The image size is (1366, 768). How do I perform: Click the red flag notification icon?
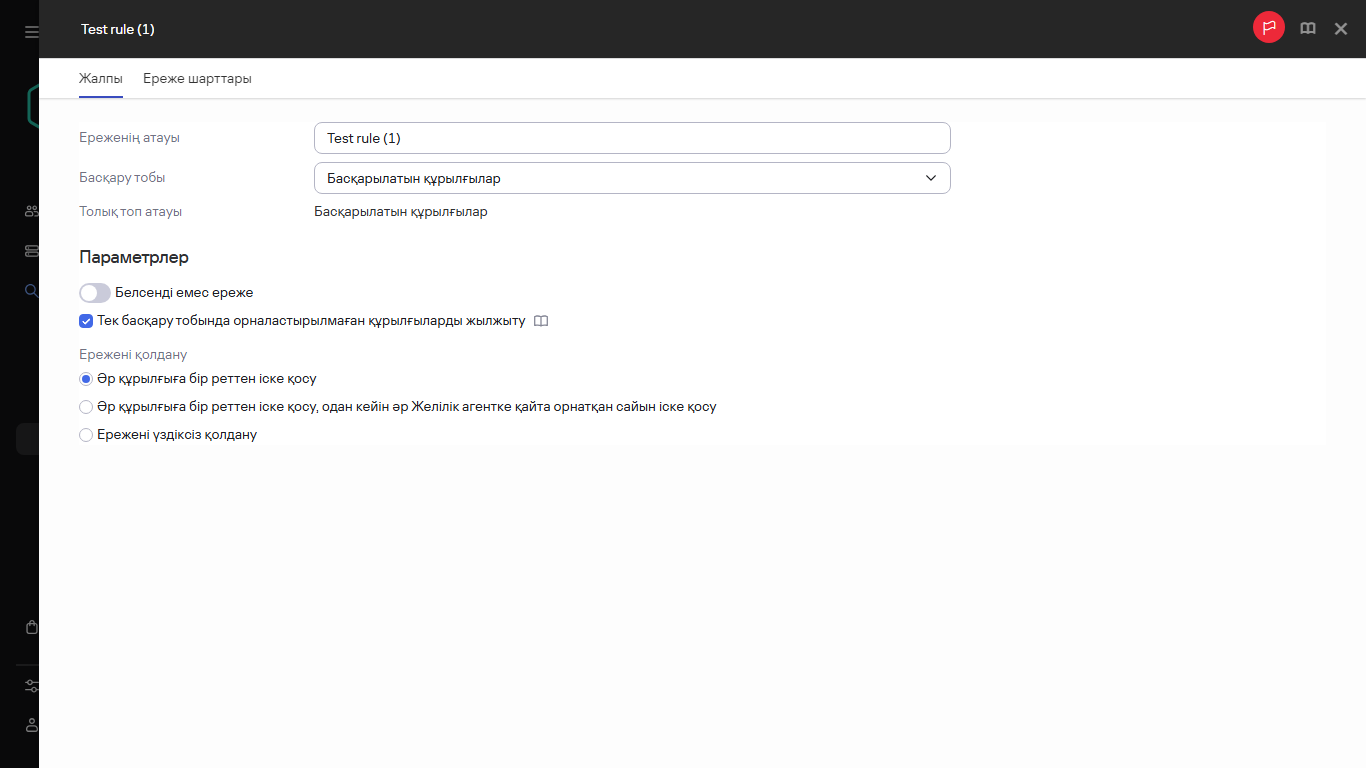point(1268,28)
